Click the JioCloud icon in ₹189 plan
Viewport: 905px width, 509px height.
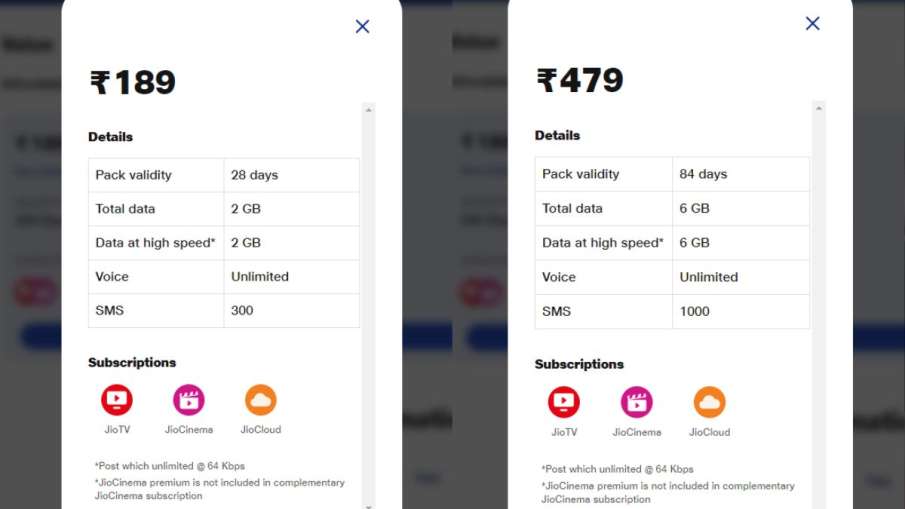point(261,401)
